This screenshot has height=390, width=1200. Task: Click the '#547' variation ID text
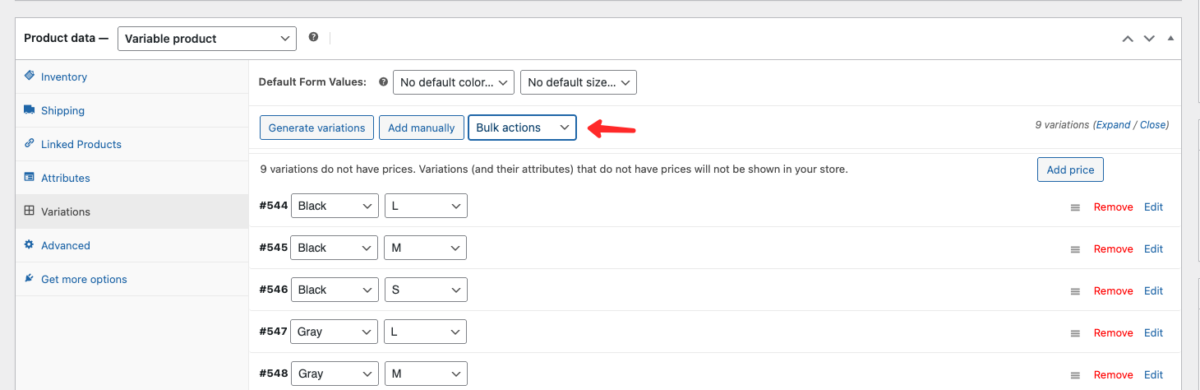(x=273, y=332)
